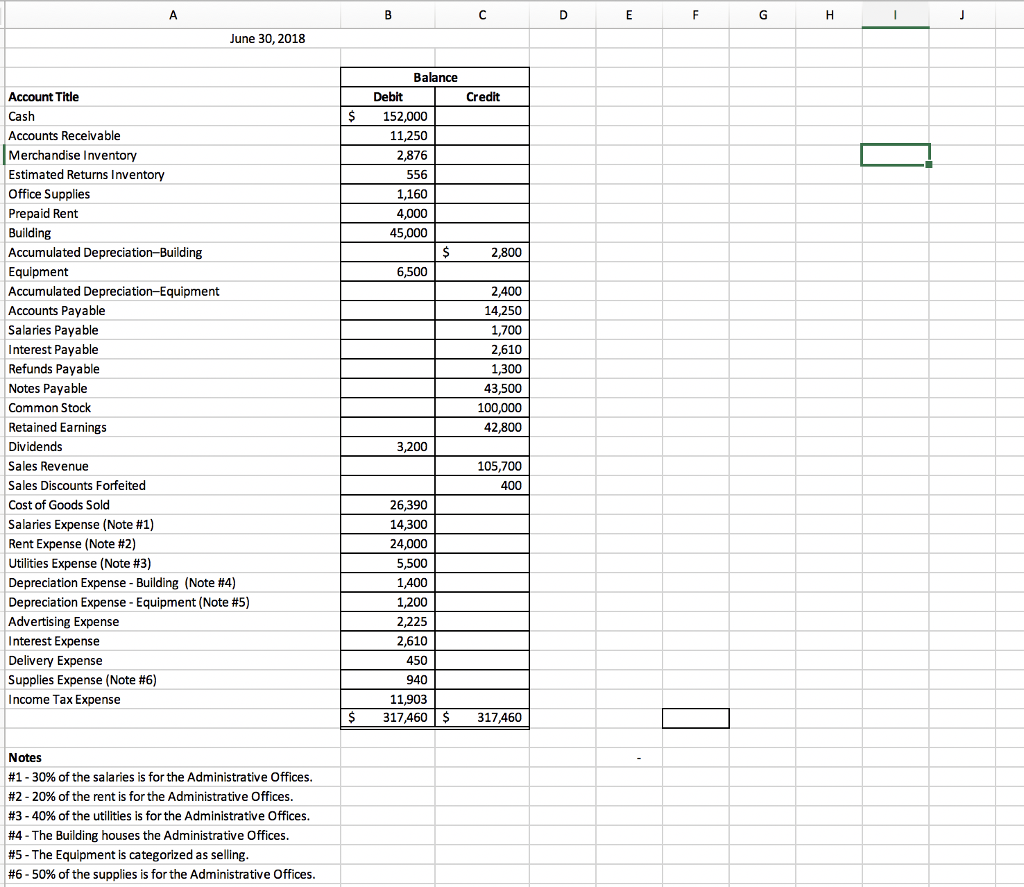Click the fill handle of the selected cell
Screen dimensions: 1024x887
click(x=931, y=165)
